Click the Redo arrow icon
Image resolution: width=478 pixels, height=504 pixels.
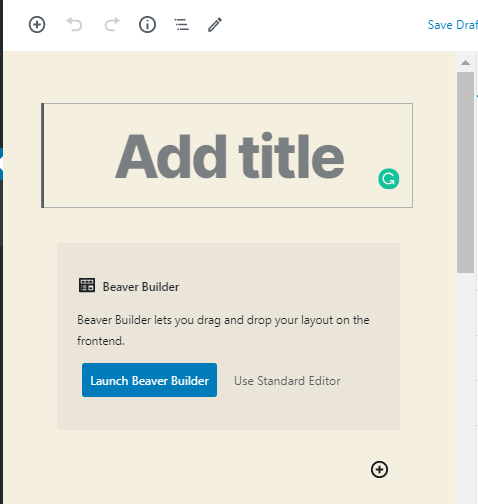coord(112,24)
